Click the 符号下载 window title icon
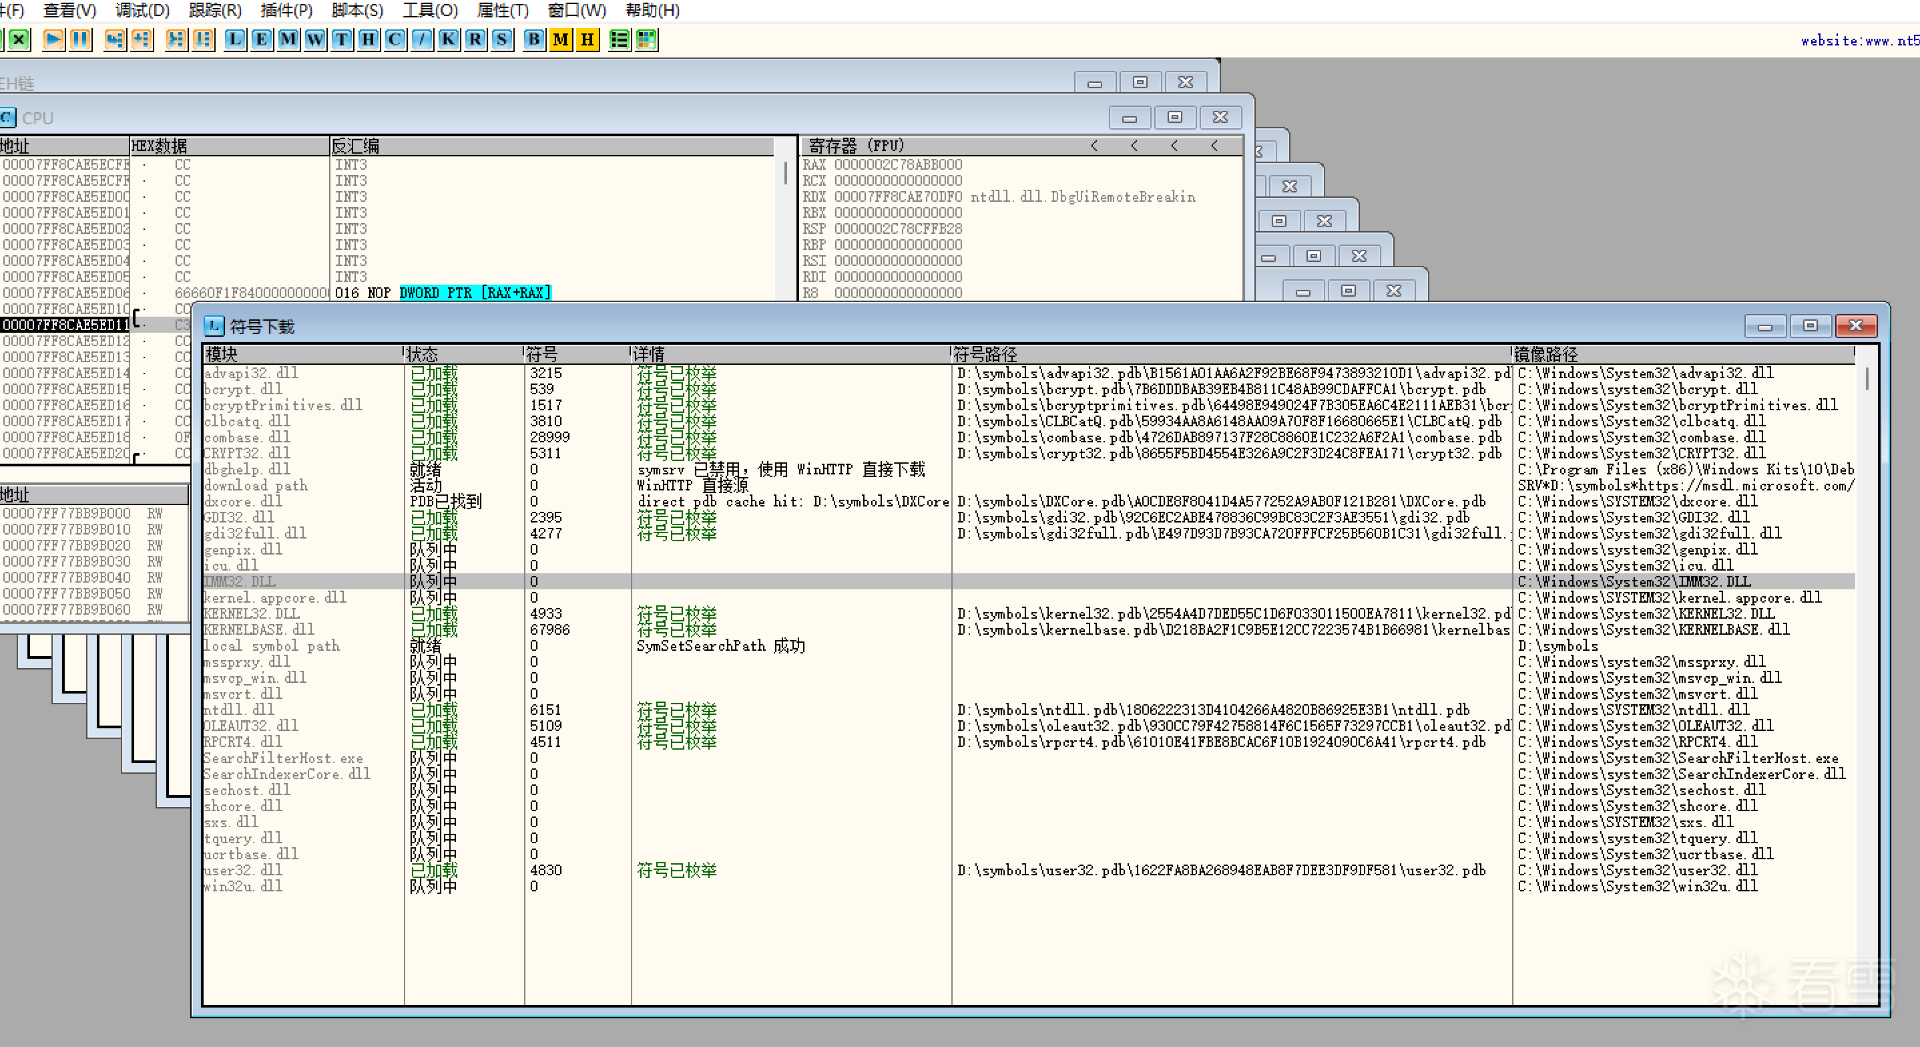The image size is (1920, 1047). coord(214,326)
